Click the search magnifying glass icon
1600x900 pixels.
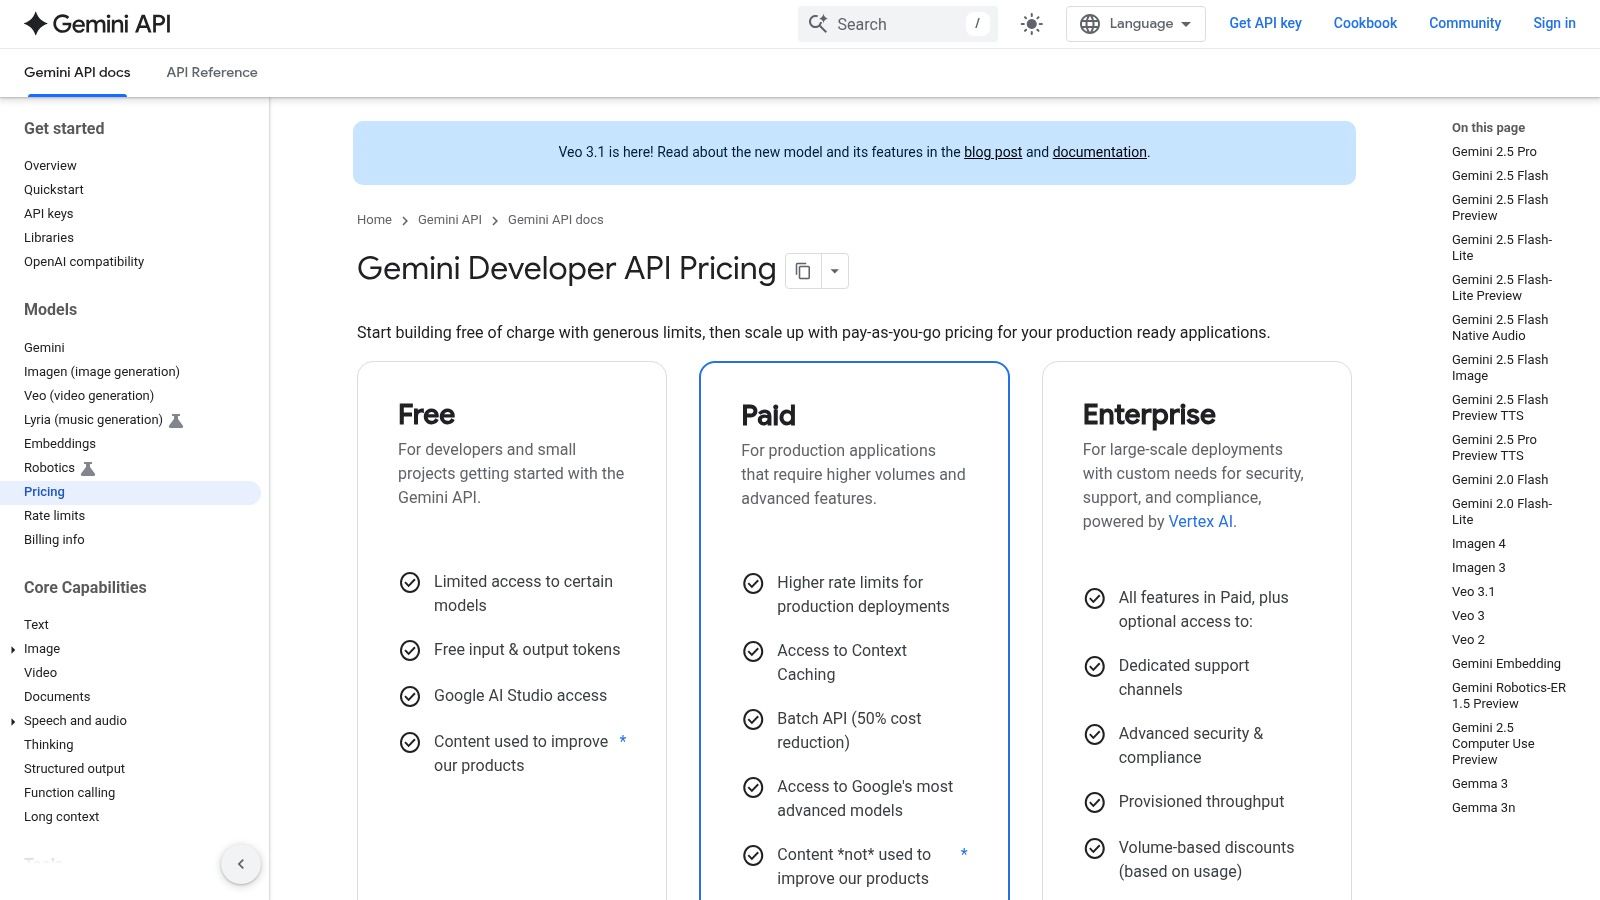coord(817,23)
